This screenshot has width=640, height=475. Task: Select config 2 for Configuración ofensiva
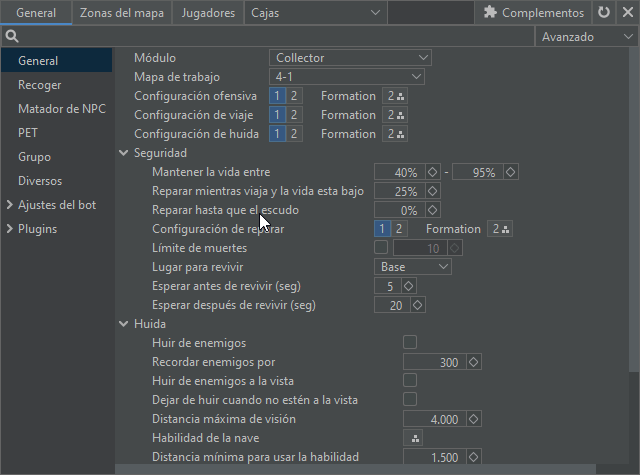click(x=293, y=96)
